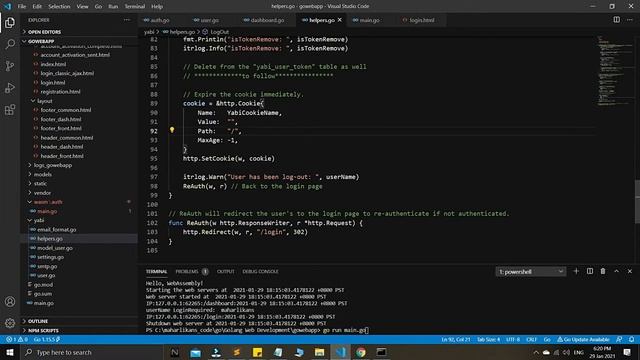Click the feedback icon in status bar
Viewport: 640px width, 360px height.
click(x=619, y=339)
